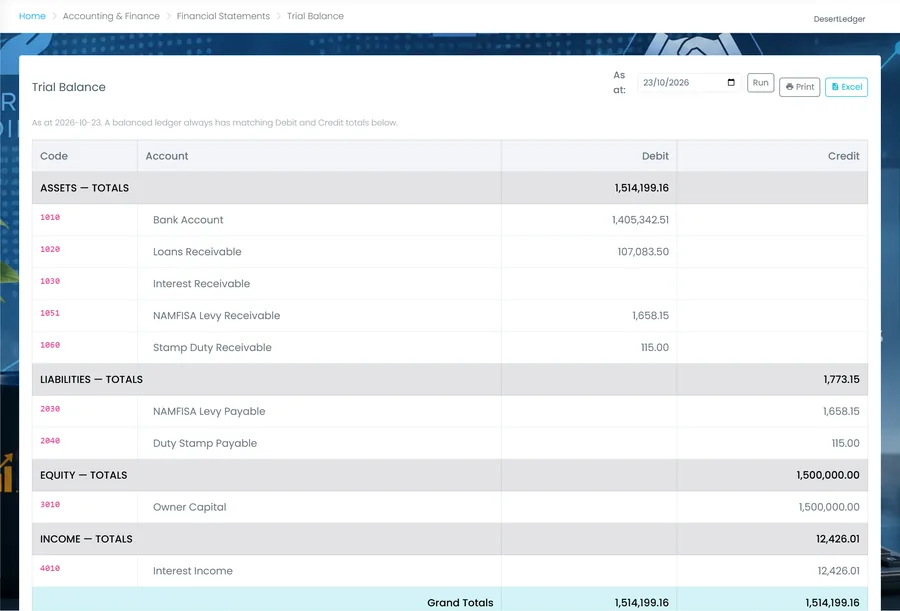The width and height of the screenshot is (900, 611).
Task: Click the Owner Capital account
Action: click(189, 507)
